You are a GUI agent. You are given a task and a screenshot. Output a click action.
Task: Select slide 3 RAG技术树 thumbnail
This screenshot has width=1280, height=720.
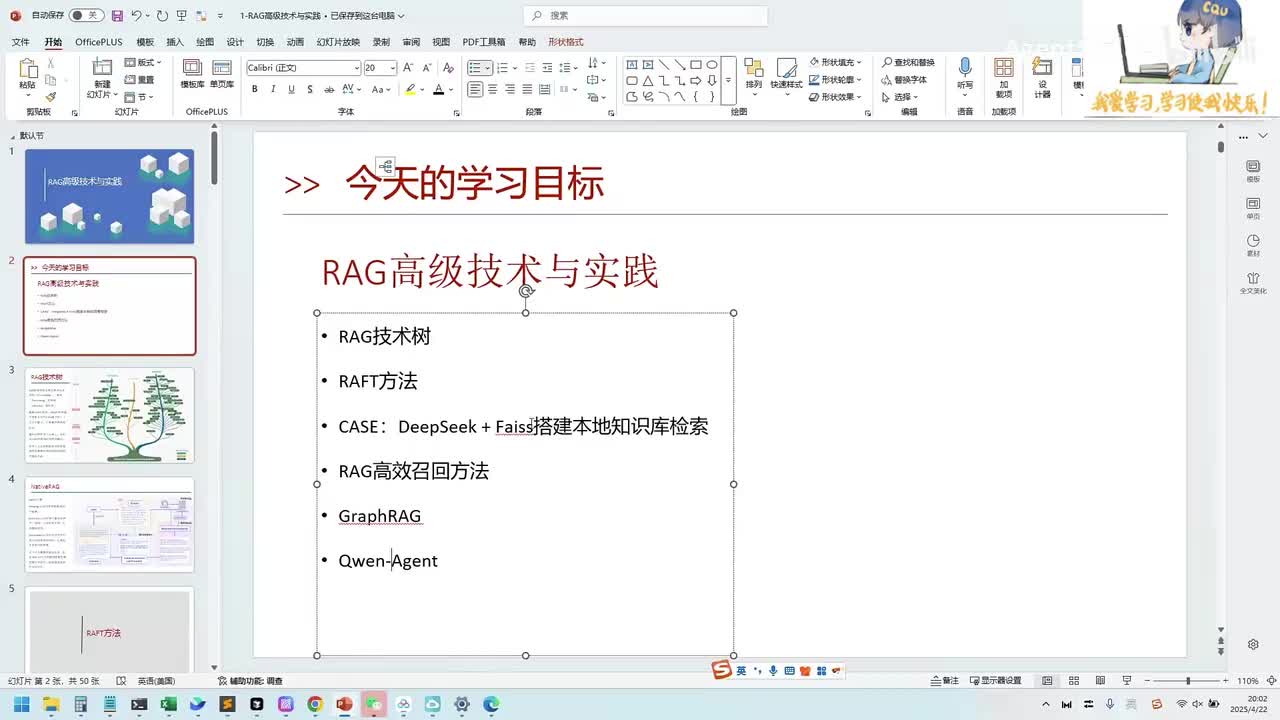(110, 414)
